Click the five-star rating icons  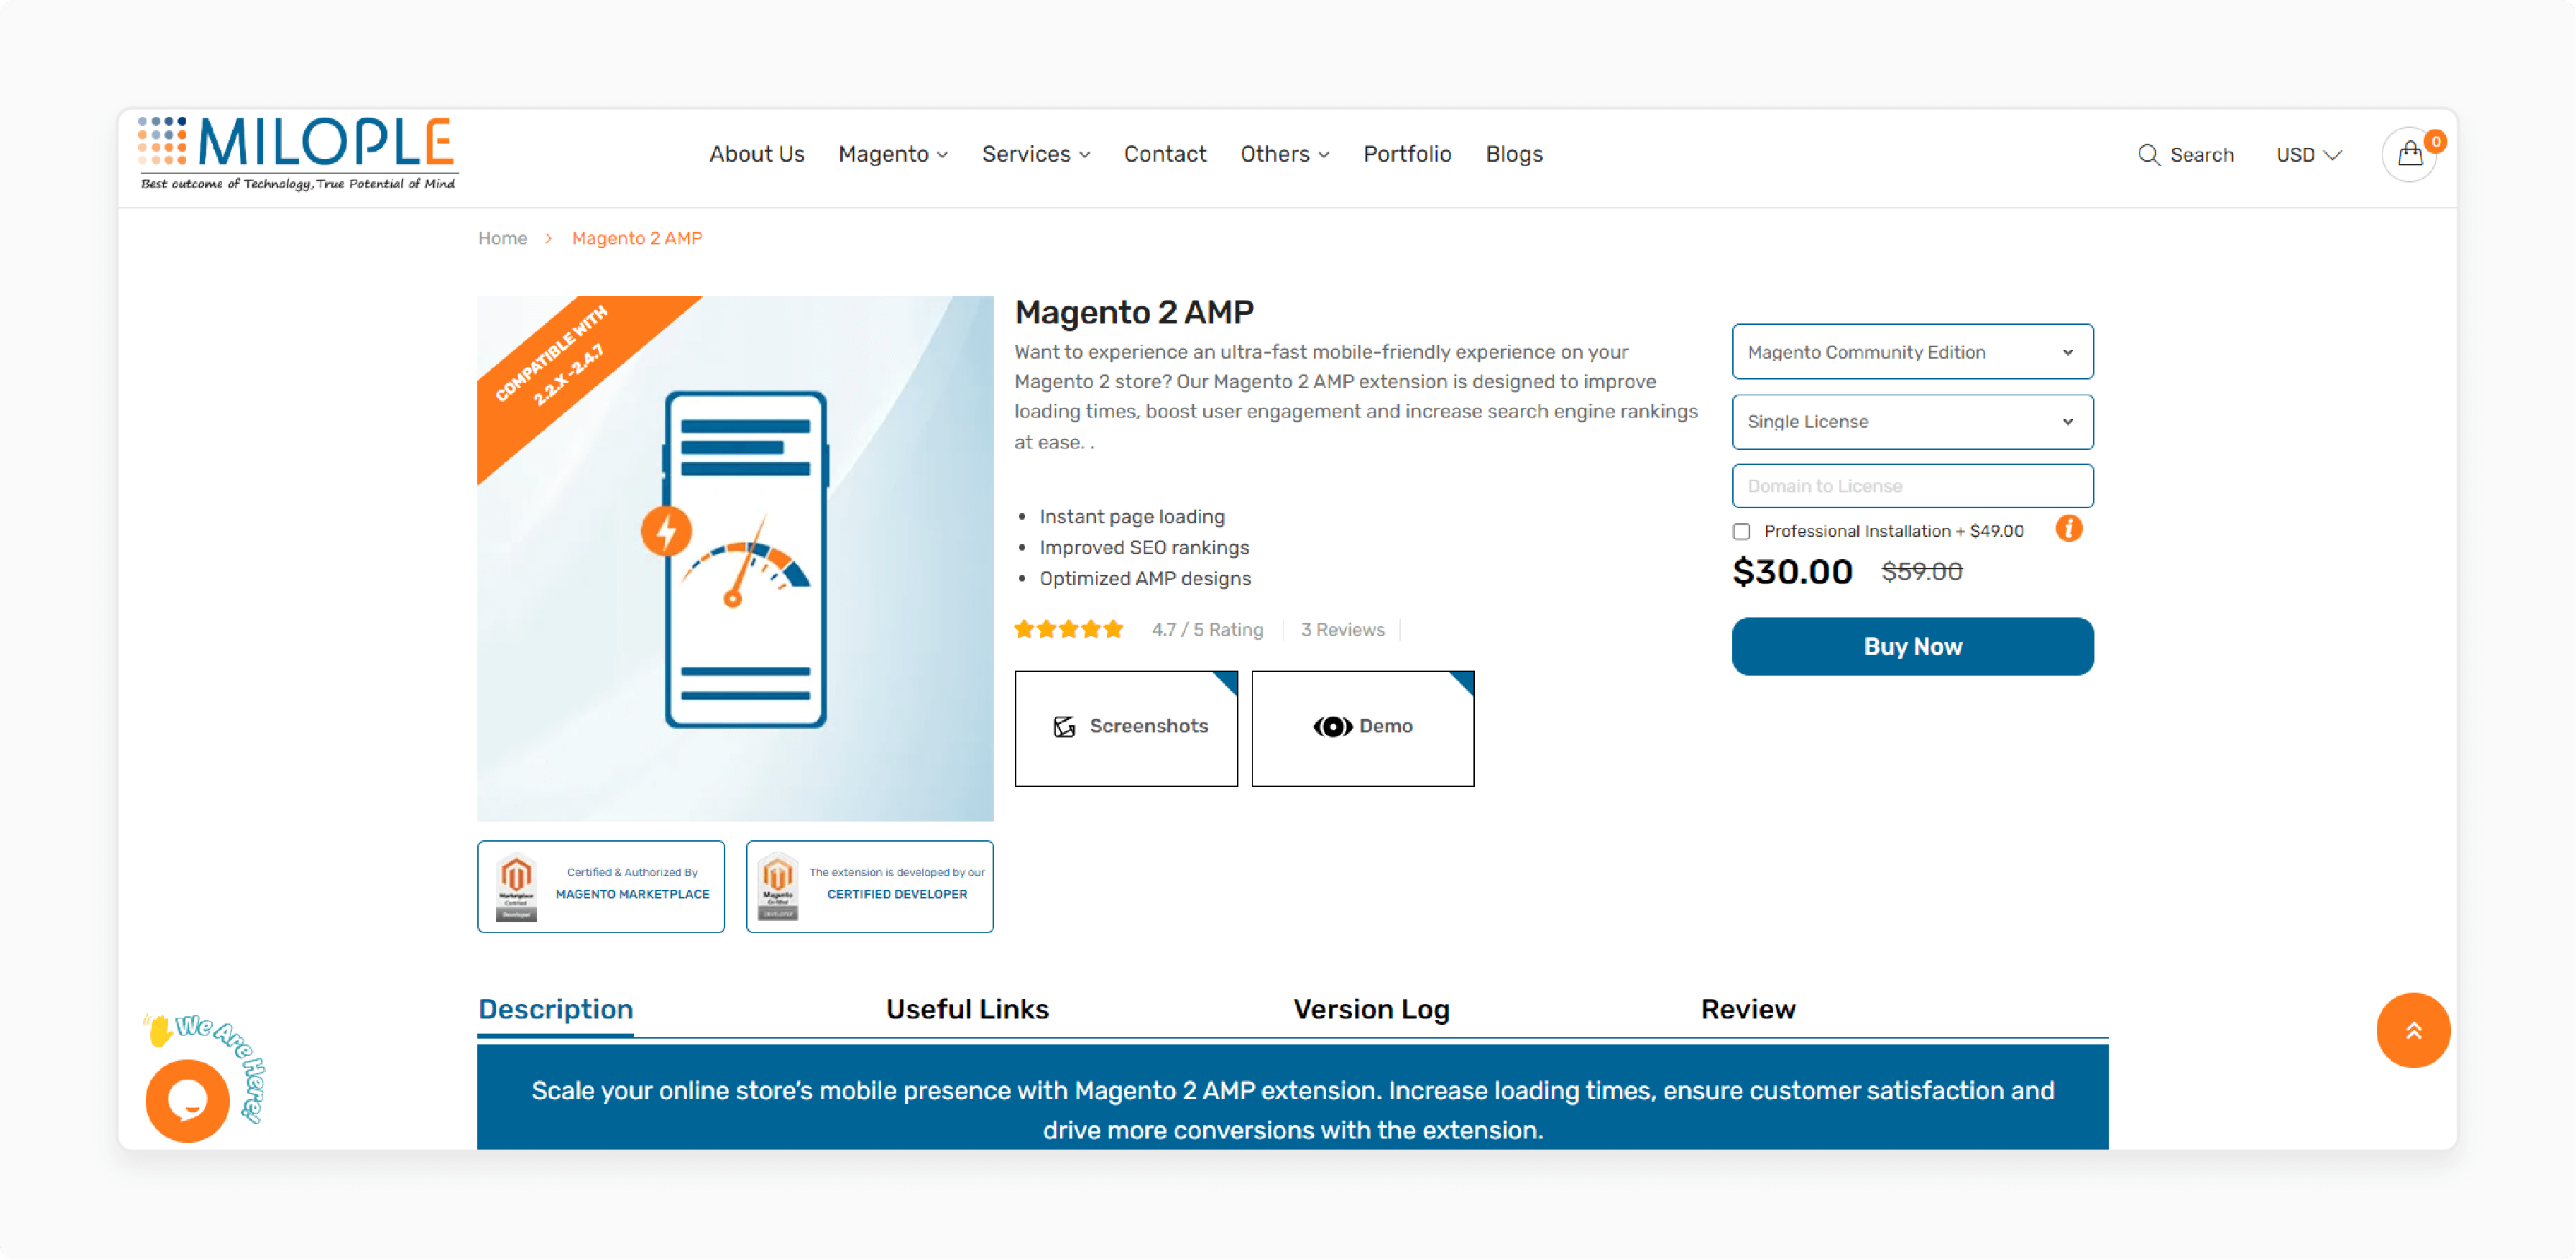1068,630
